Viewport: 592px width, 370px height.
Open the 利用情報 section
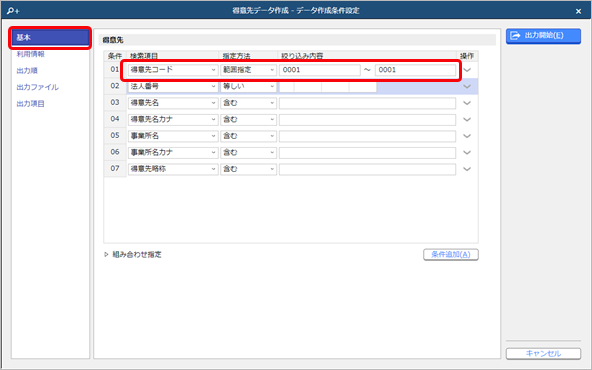coord(31,54)
